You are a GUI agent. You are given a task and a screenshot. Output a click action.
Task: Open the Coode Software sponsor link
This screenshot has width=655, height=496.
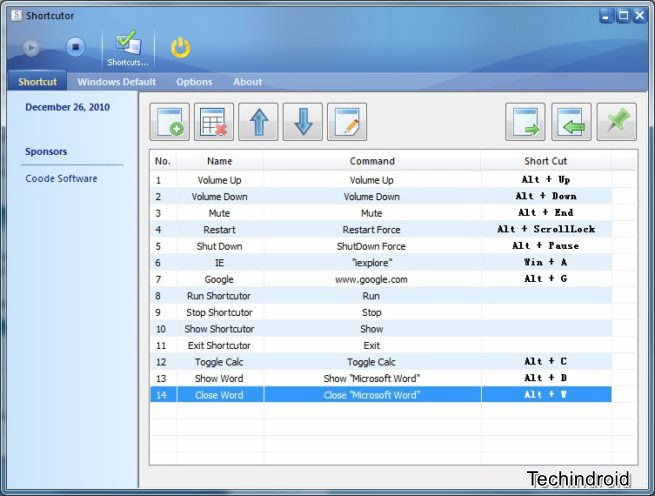61,178
